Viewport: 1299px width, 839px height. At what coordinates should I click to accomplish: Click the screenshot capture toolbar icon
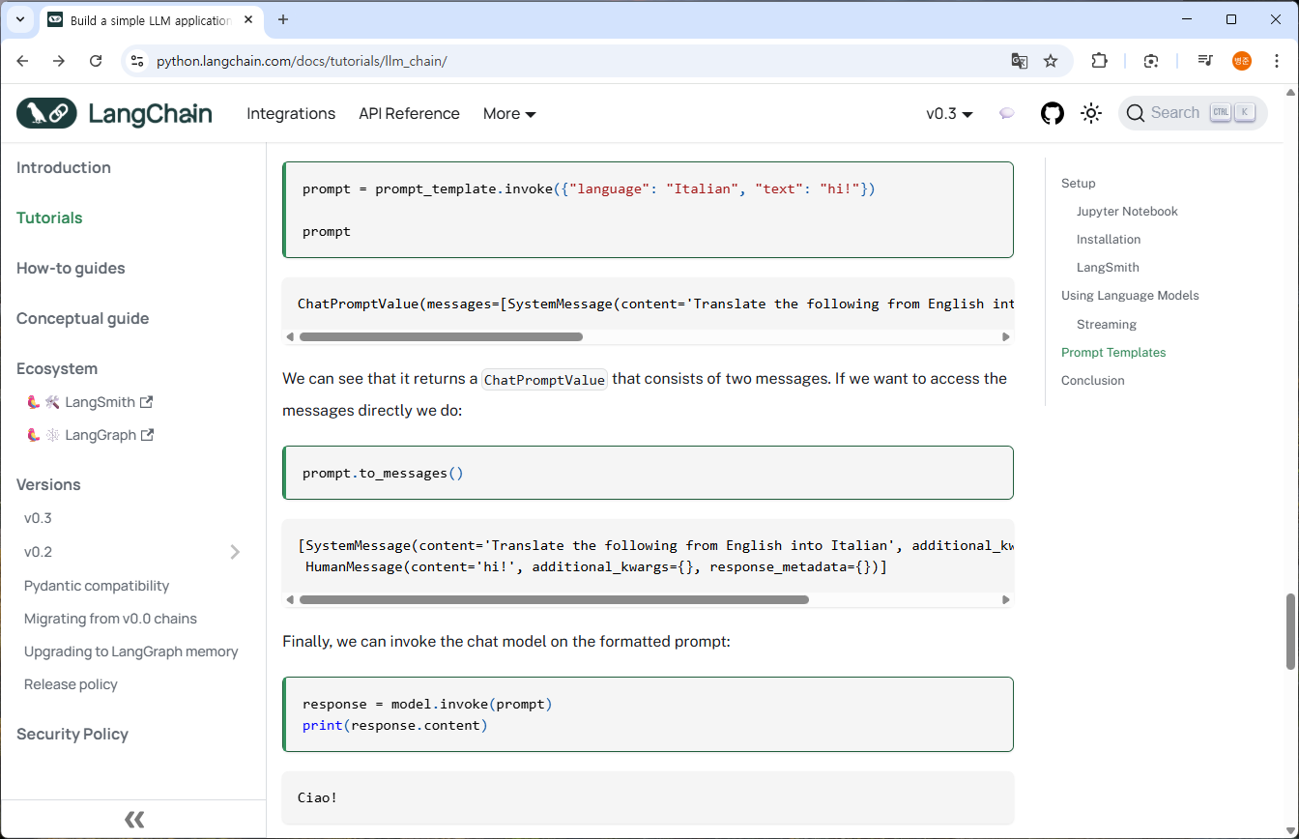(x=1151, y=61)
